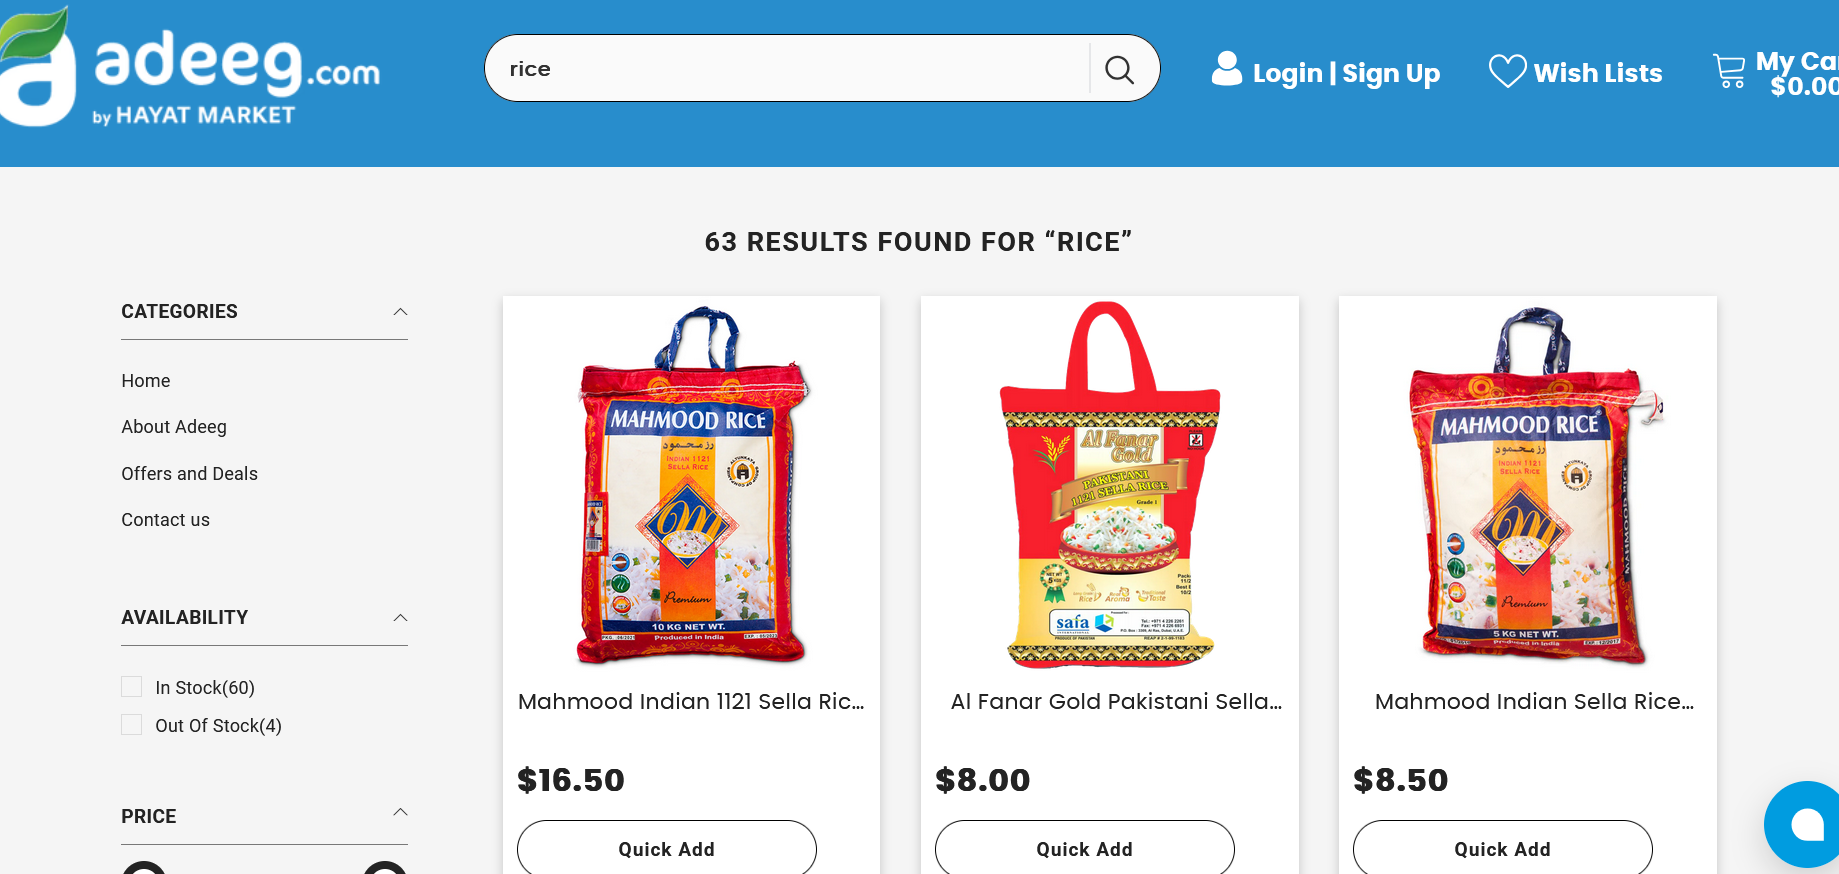Open the shopping cart icon
1839x874 pixels.
(x=1729, y=71)
